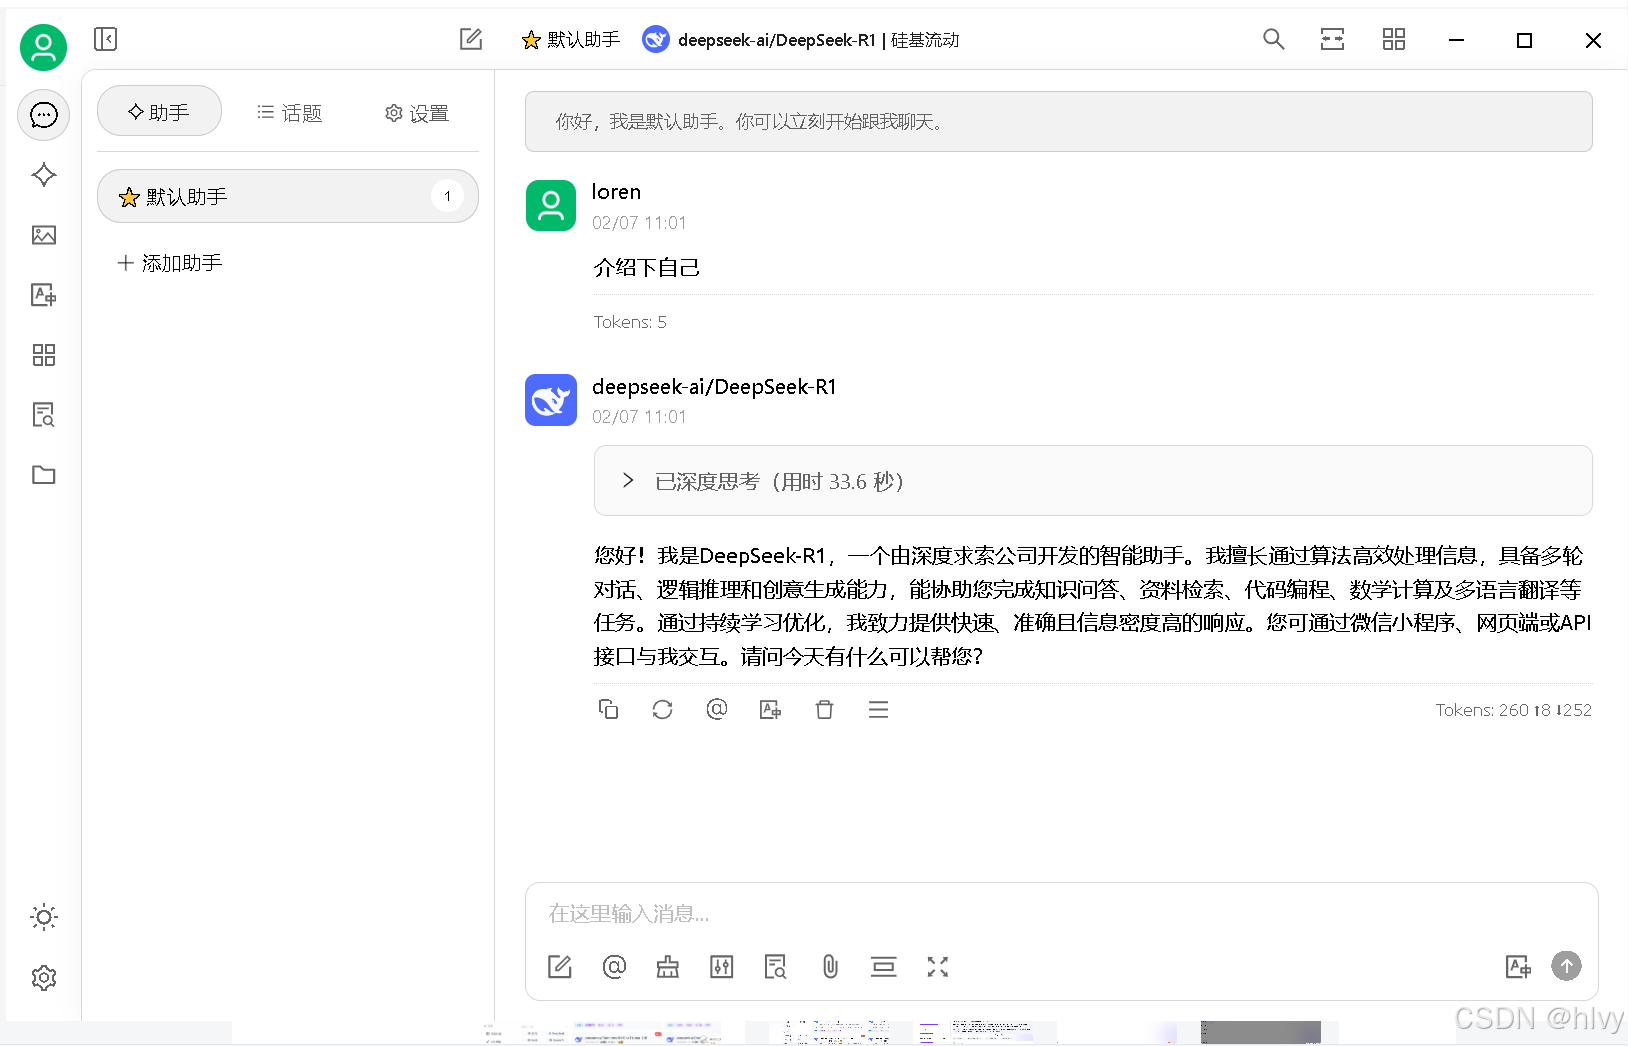The height and width of the screenshot is (1046, 1628).
Task: Click the deepseek-ai/DeepSeek-R1 message header
Action: pyautogui.click(x=714, y=387)
